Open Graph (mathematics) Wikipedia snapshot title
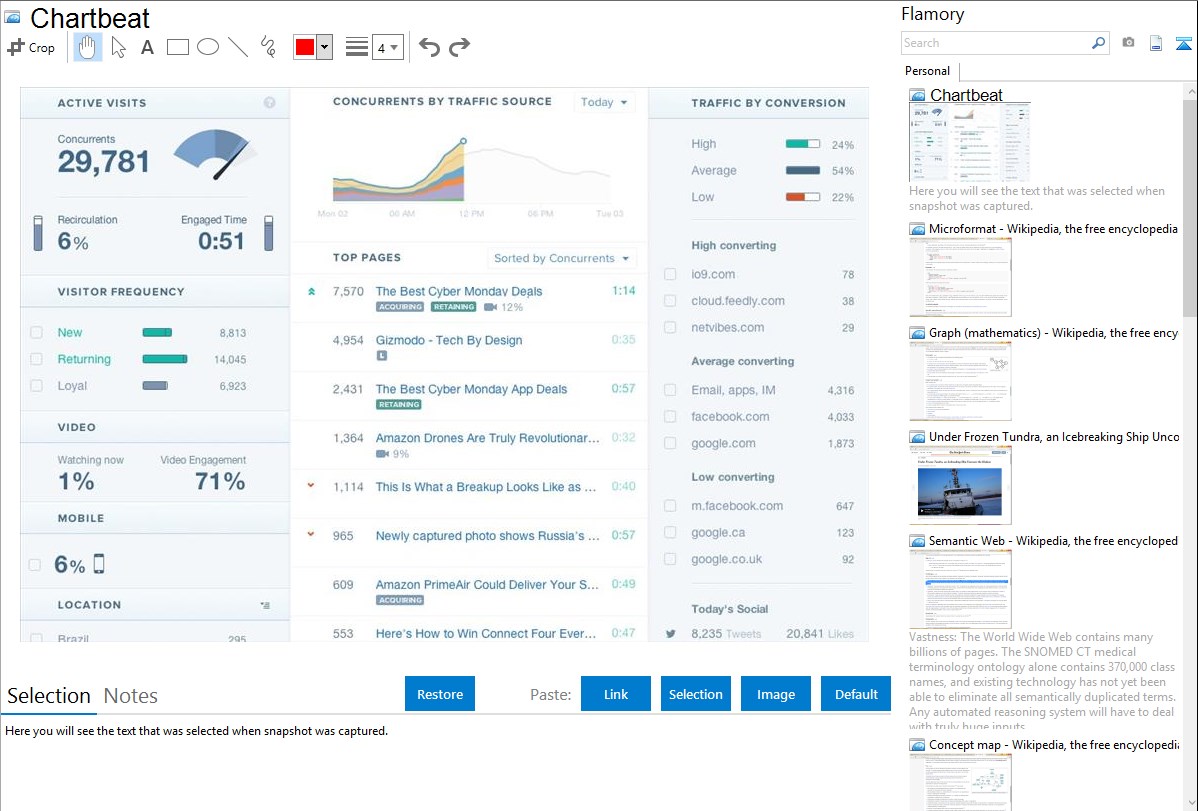Screen dimensions: 1198x811 tap(1053, 333)
